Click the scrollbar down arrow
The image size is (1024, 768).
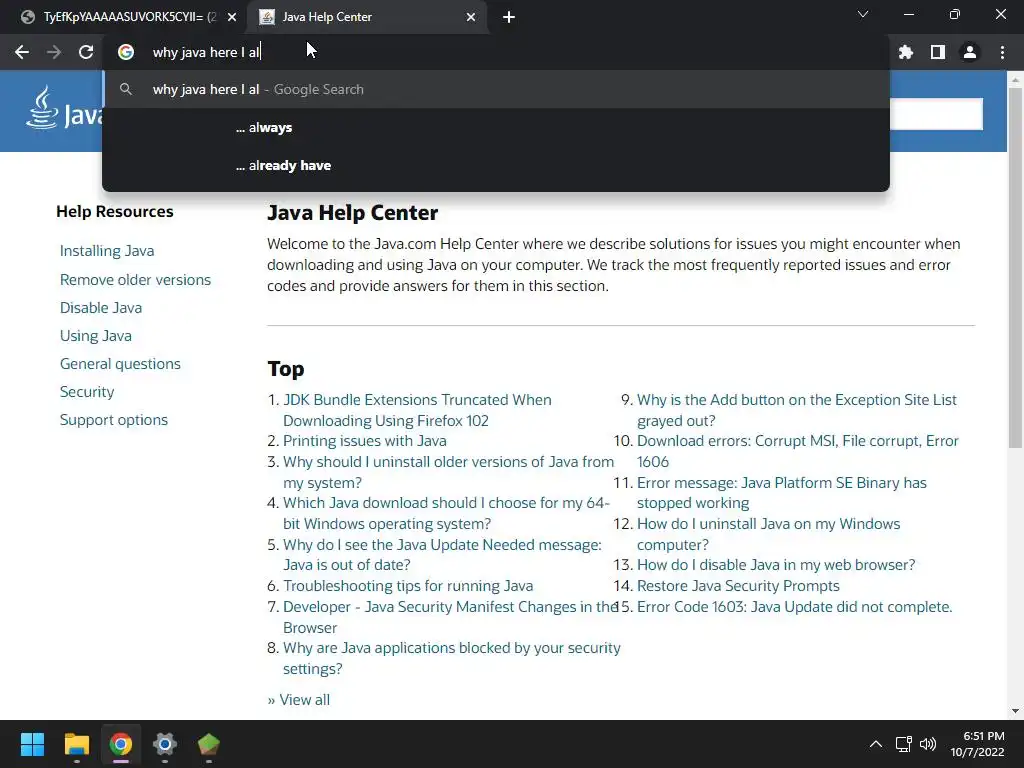pyautogui.click(x=1015, y=711)
